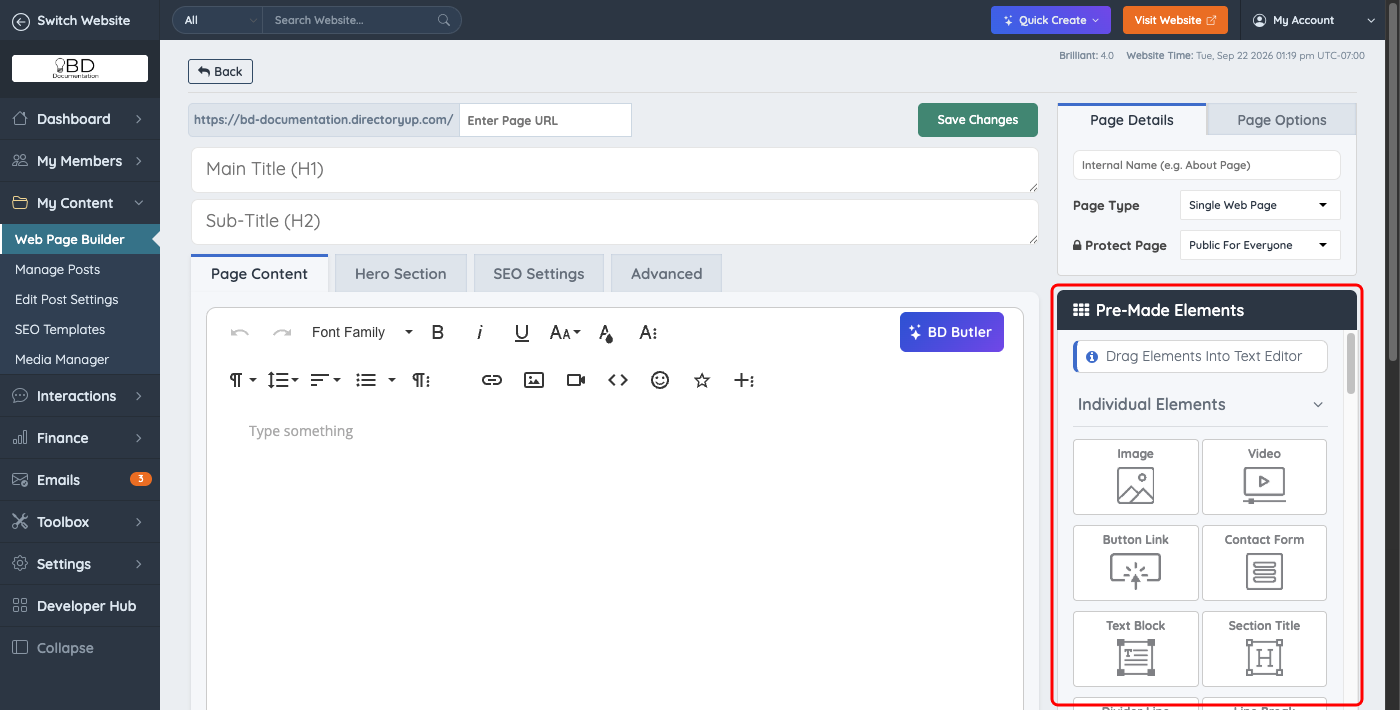1400x710 pixels.
Task: Collapse the Individual Elements section
Action: pos(1318,405)
